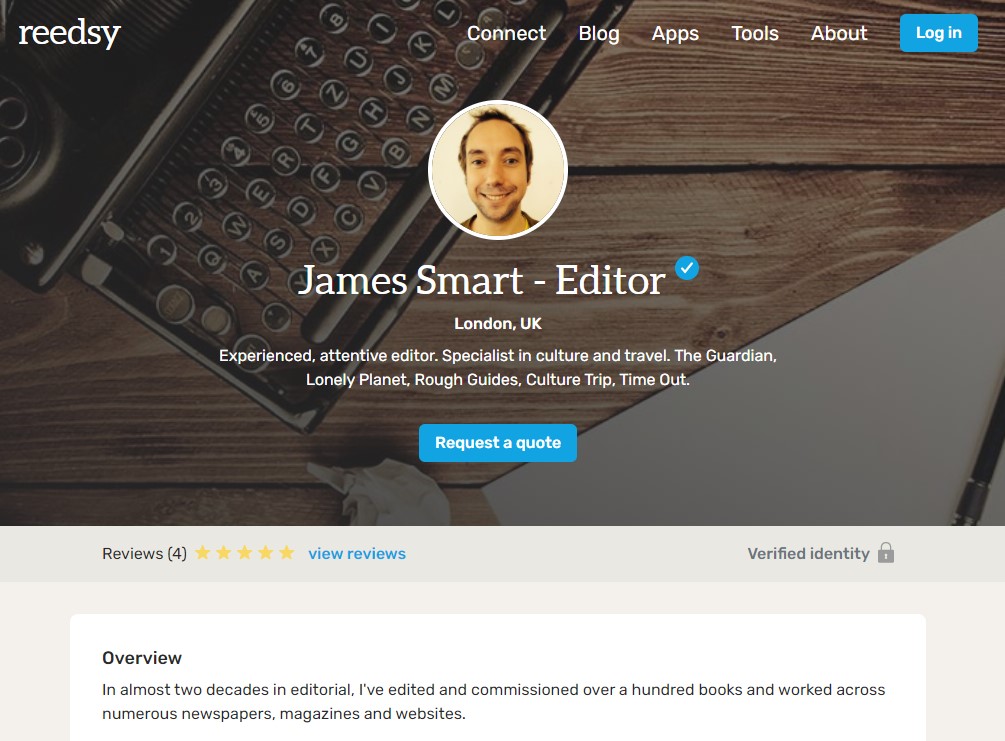The image size is (1005, 741).
Task: Open James Smart's profile photo
Action: [498, 170]
